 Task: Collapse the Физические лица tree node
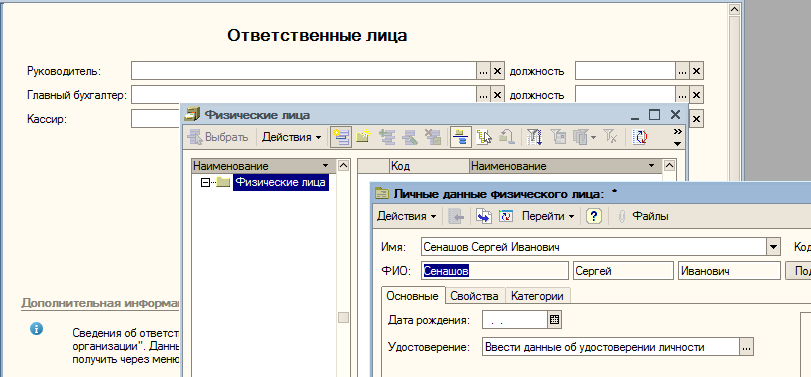tap(205, 182)
